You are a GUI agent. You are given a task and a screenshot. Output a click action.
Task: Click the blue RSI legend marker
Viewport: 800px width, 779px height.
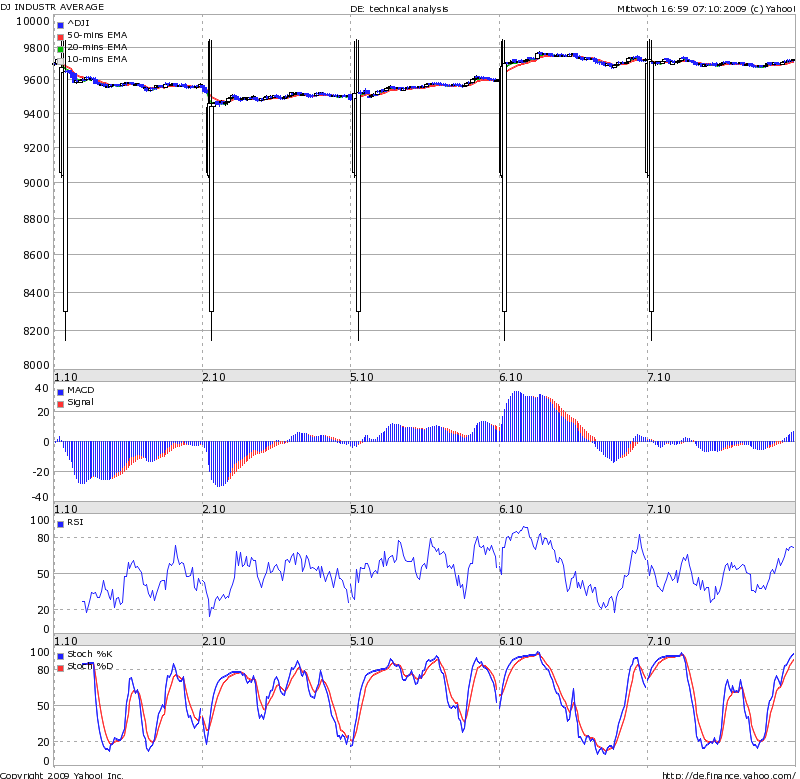[x=61, y=523]
